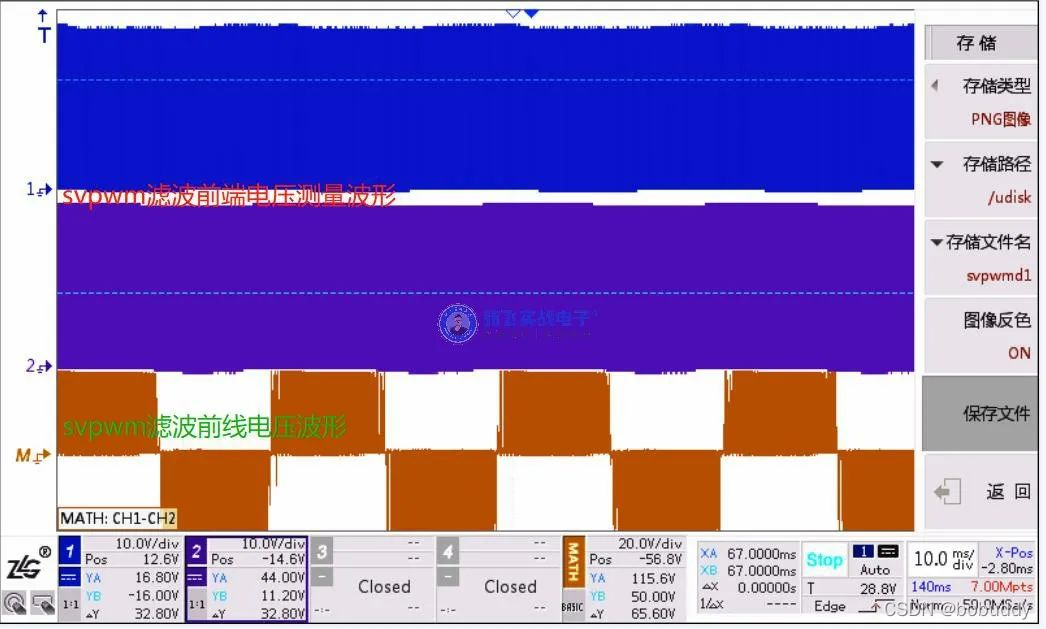This screenshot has width=1046, height=629.
Task: Click trigger level T 28.8V field
Action: pyautogui.click(x=852, y=588)
